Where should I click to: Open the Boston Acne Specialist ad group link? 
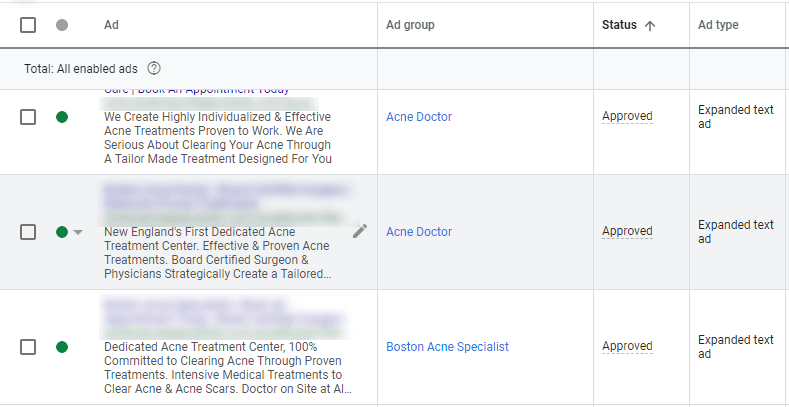coord(447,347)
